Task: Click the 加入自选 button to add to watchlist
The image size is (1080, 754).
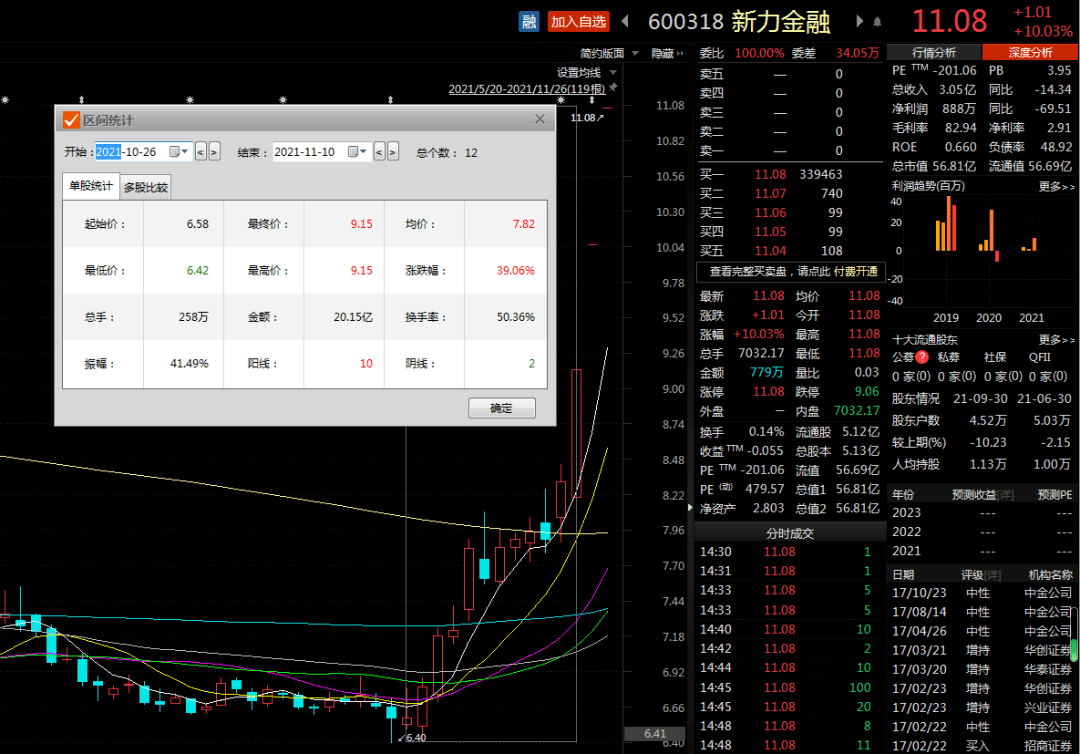Action: (x=579, y=21)
